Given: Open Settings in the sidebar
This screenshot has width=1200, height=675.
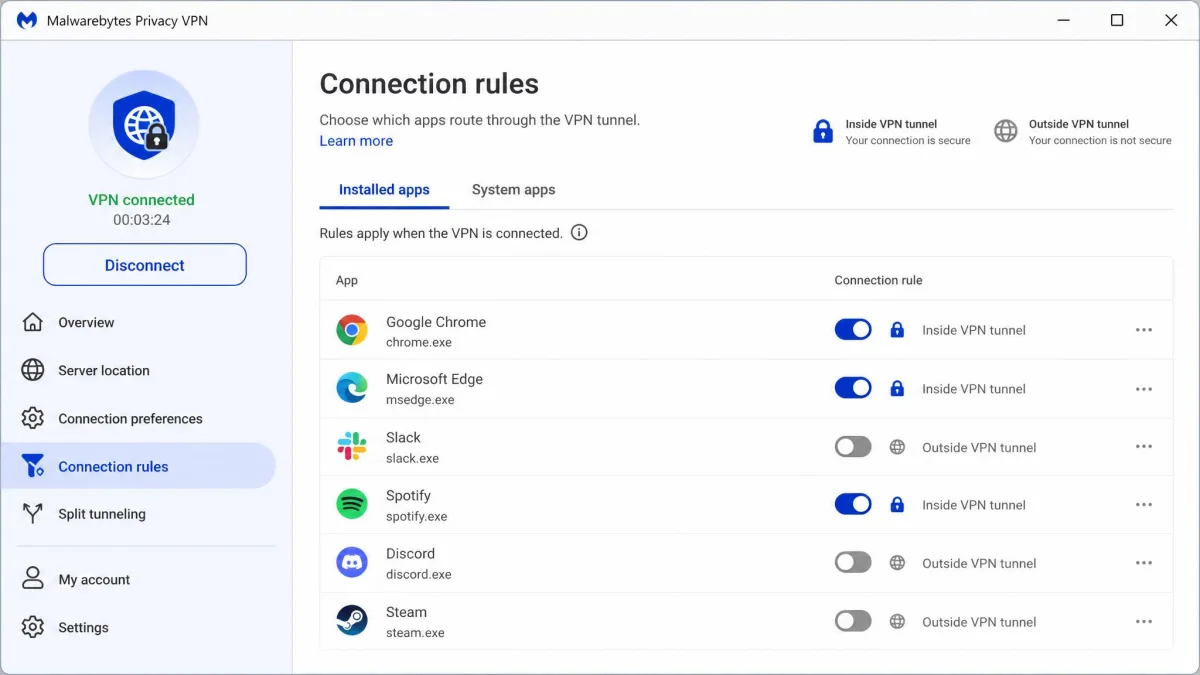Looking at the screenshot, I should pyautogui.click(x=138, y=627).
